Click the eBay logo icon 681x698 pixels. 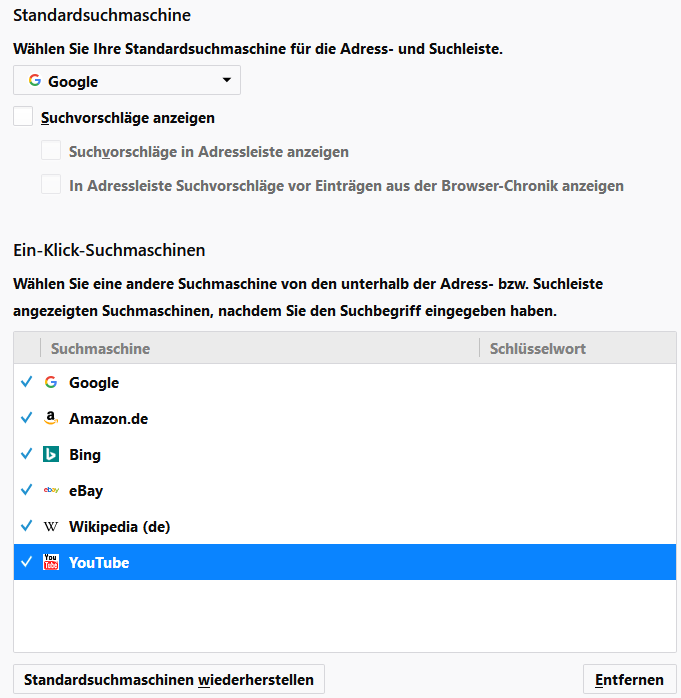(x=51, y=491)
